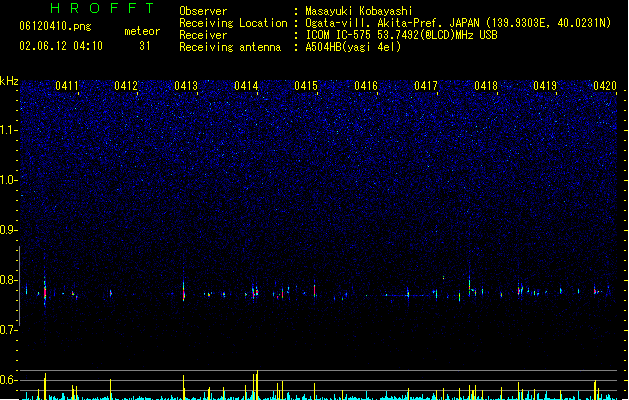Viewport: 629px width, 400px height.
Task: Click the 0419 time marker
Action: pyautogui.click(x=545, y=86)
